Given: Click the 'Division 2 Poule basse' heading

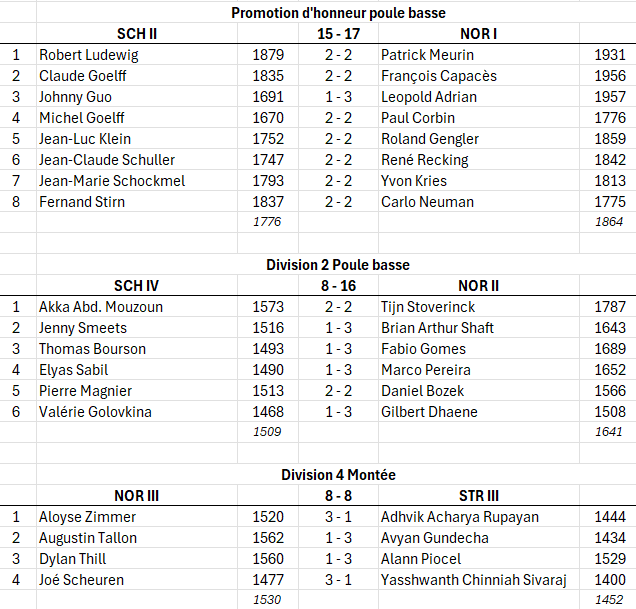Looking at the screenshot, I should (x=338, y=265).
